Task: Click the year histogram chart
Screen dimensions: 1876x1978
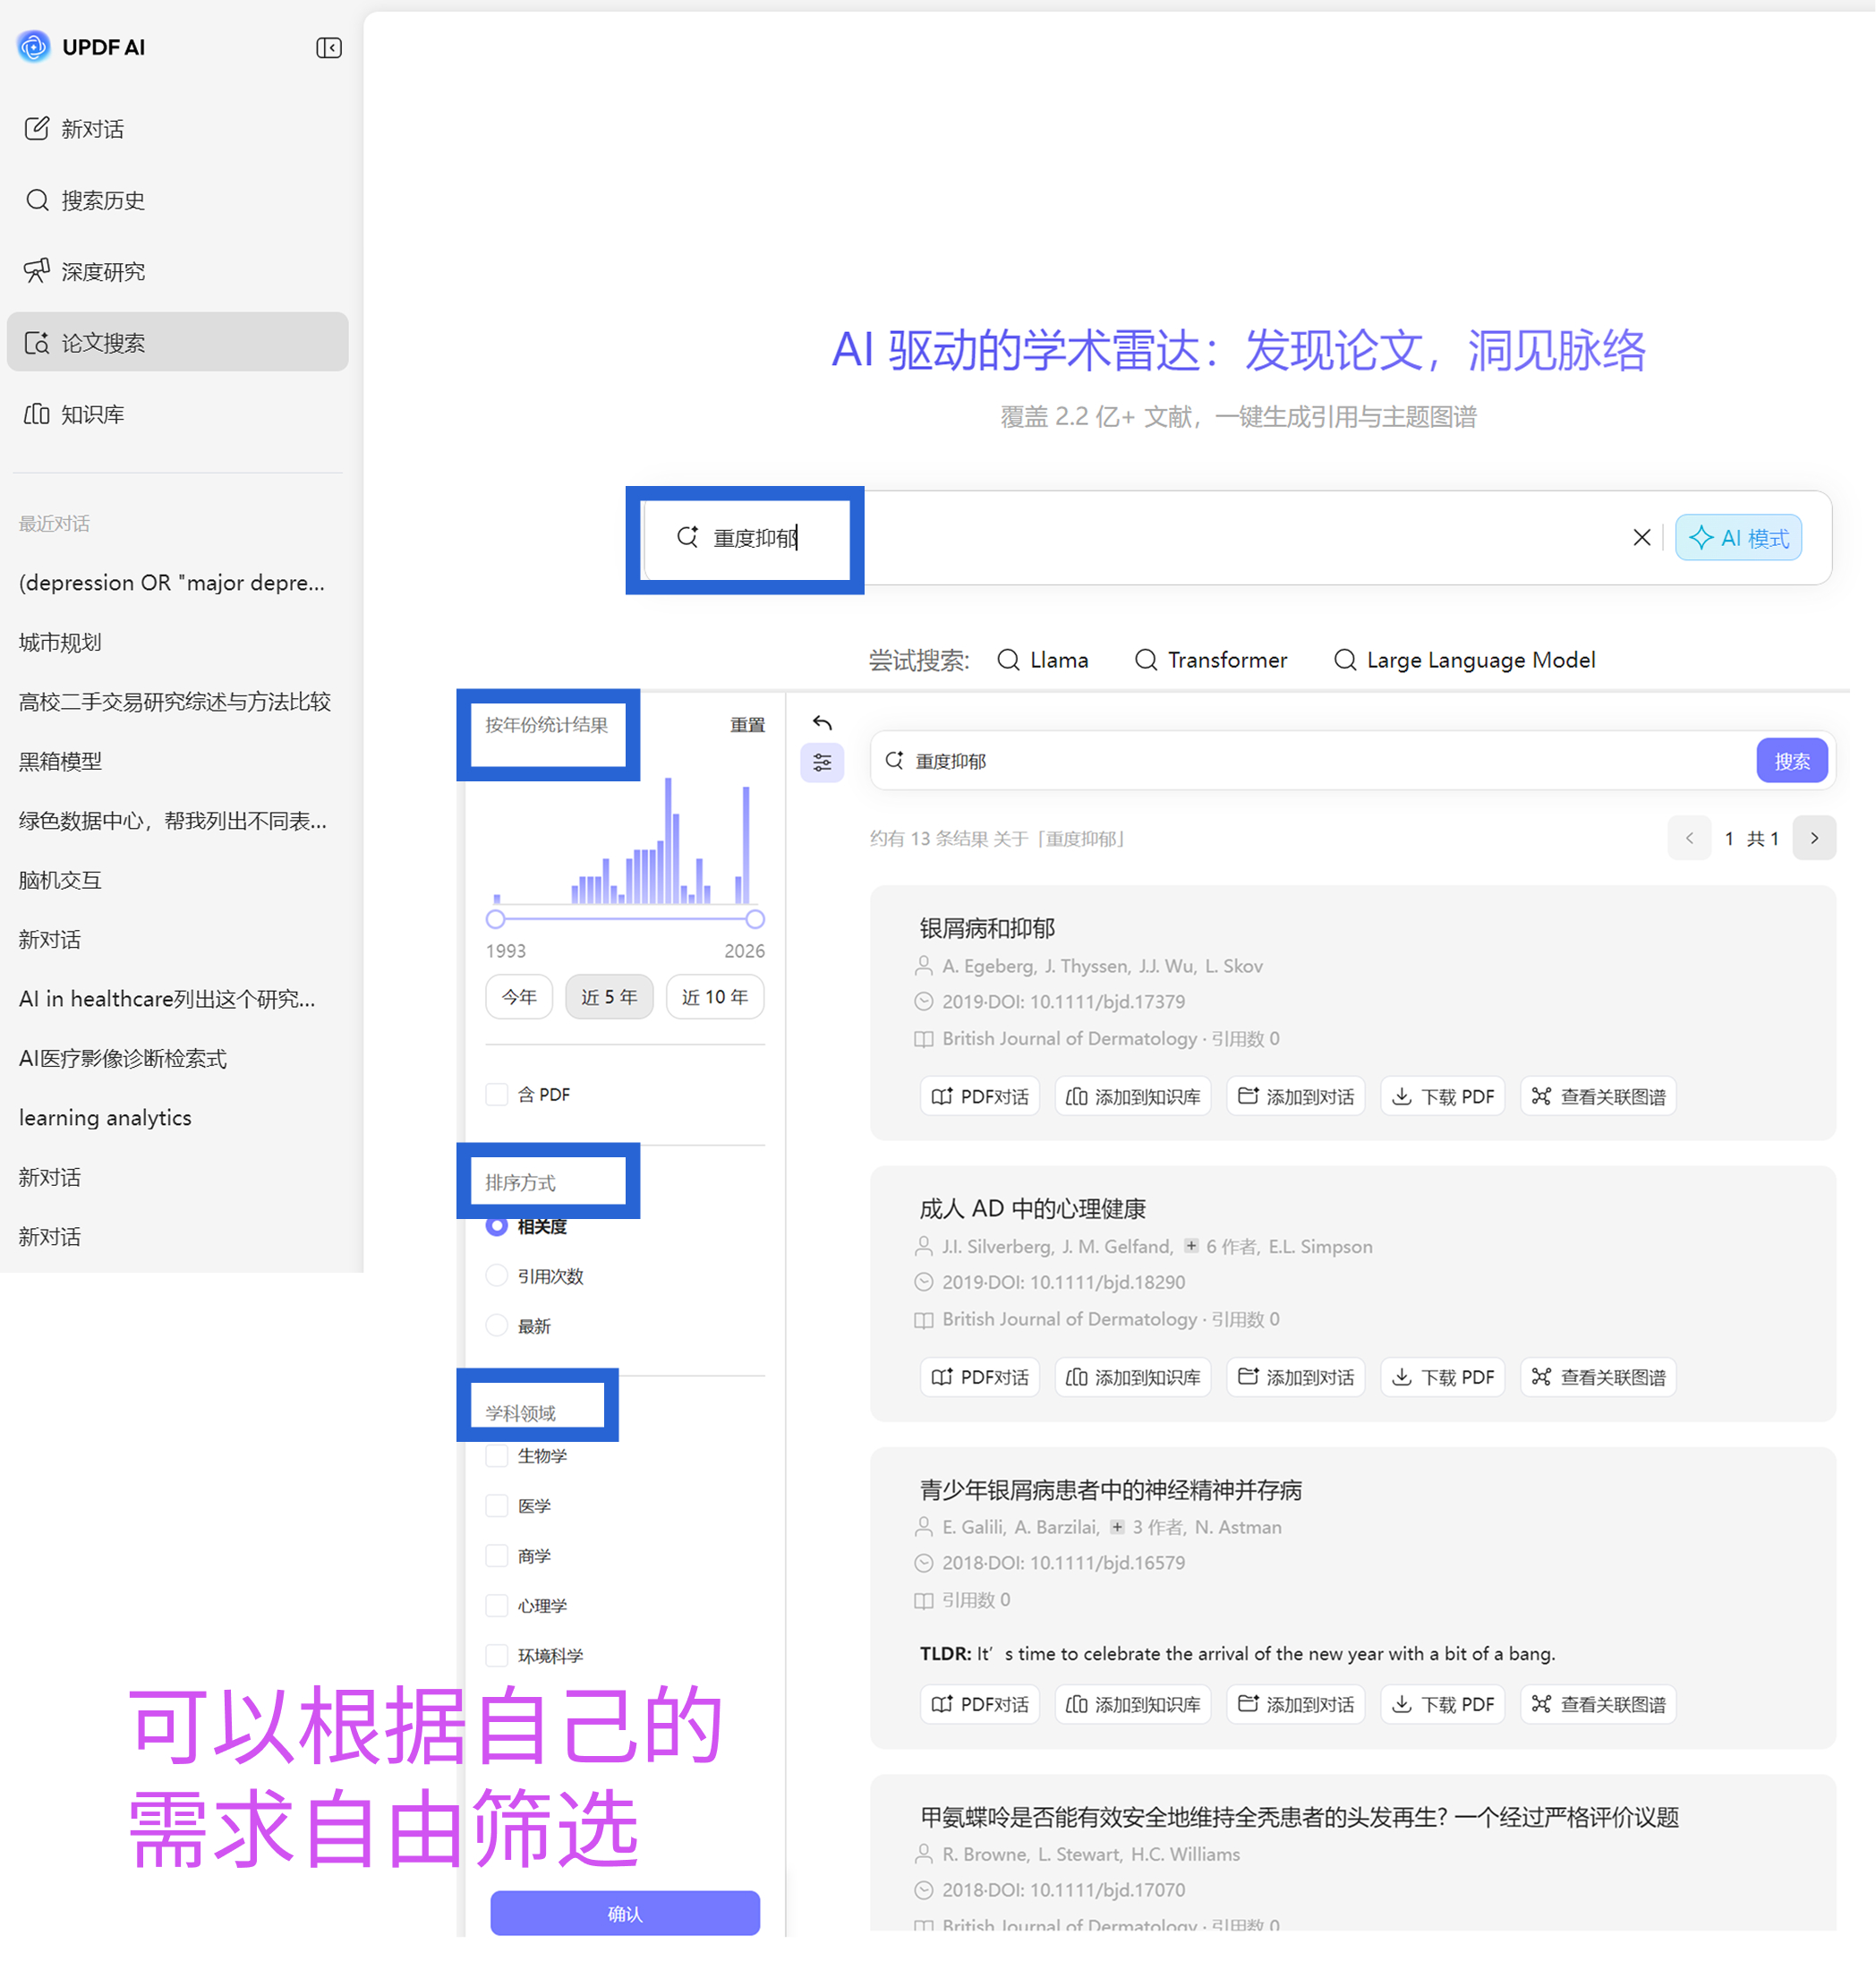Action: [625, 840]
